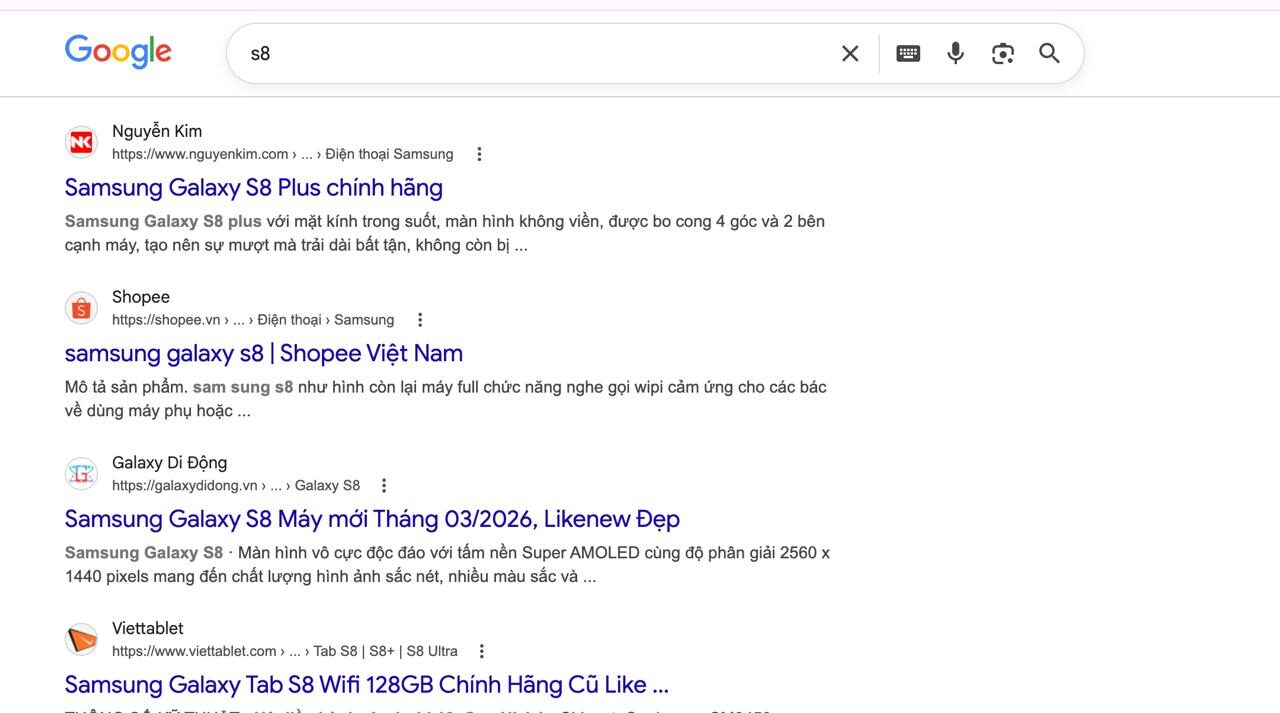
Task: Click the shopee.vn breadcrumb URL
Action: click(253, 320)
